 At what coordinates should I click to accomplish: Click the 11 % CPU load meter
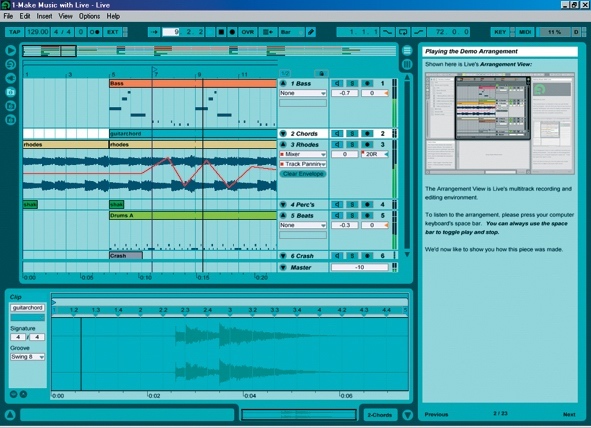click(x=554, y=32)
